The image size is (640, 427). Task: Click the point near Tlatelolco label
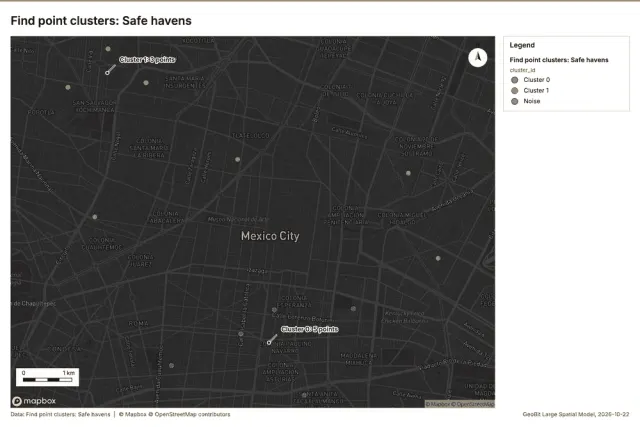pos(238,159)
